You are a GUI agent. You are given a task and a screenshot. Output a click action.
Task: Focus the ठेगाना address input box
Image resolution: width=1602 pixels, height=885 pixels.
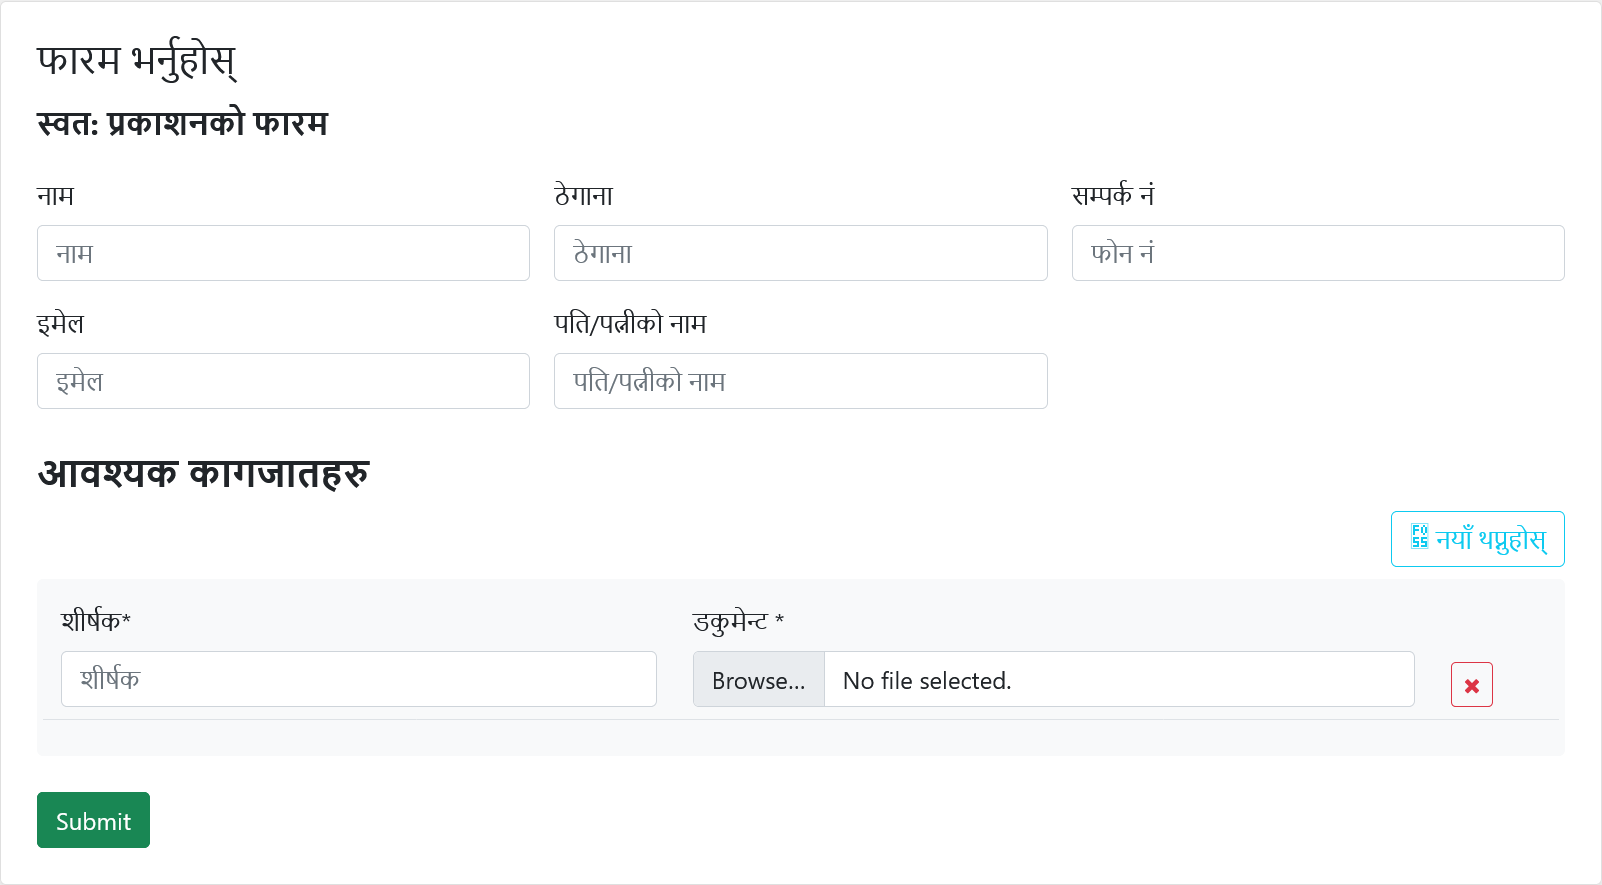pyautogui.click(x=800, y=253)
